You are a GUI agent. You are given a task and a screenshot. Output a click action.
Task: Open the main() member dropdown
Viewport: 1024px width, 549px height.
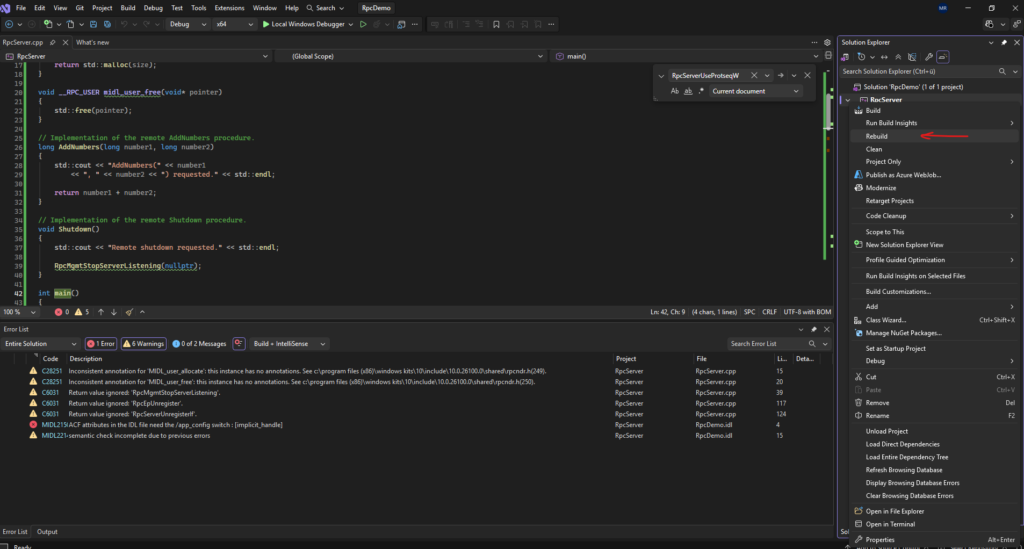pos(686,56)
